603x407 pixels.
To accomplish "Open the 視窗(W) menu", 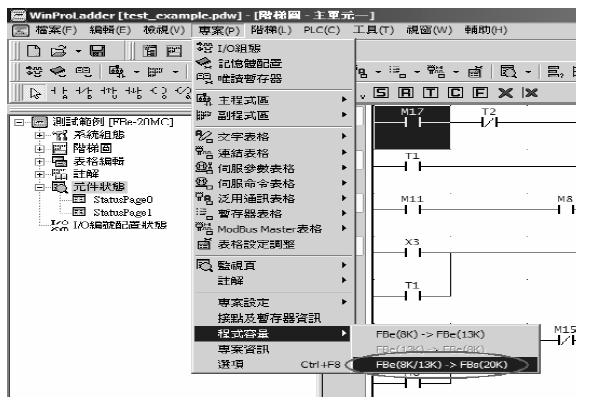I will (429, 30).
